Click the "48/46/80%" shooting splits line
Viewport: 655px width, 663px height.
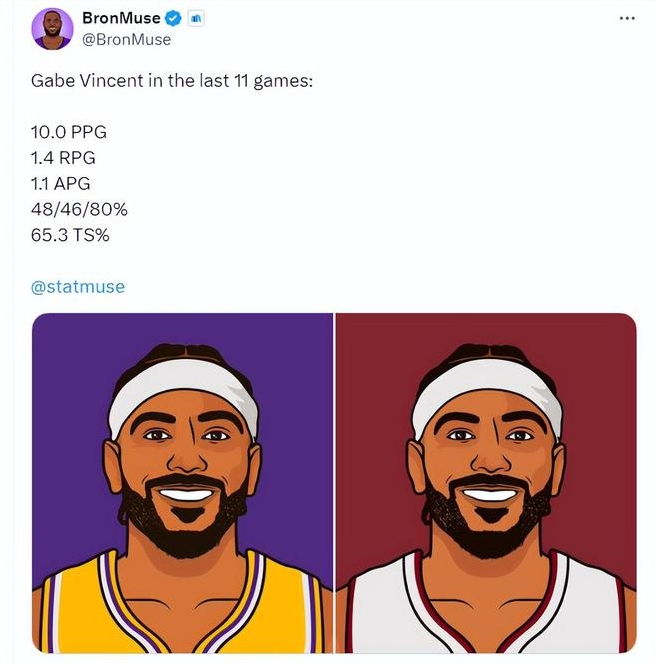80,210
